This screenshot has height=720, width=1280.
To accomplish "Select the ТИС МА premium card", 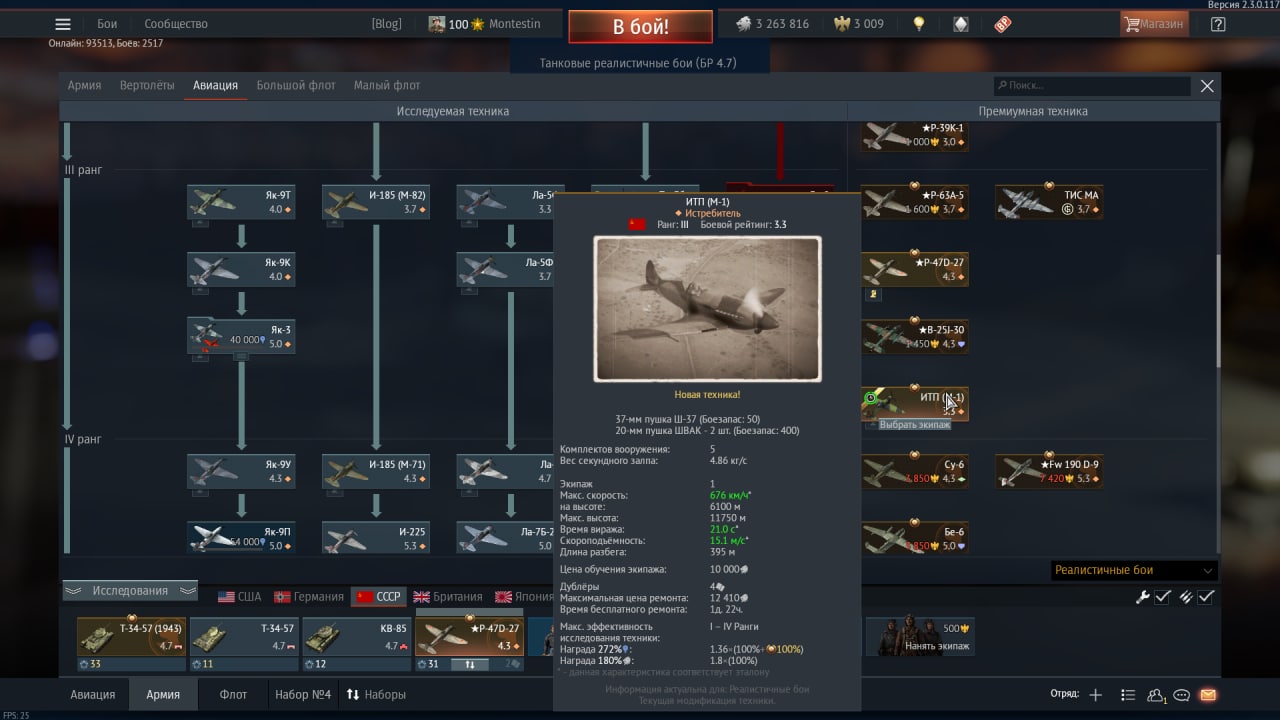I will 1049,202.
